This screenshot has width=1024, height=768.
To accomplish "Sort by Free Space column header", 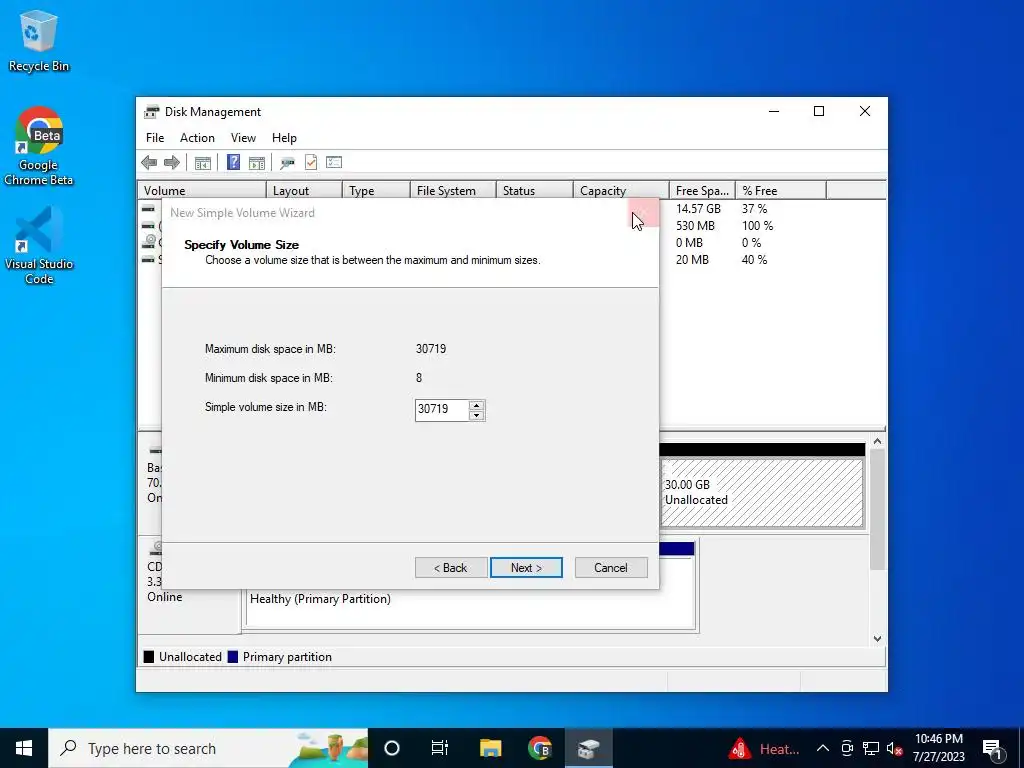I will click(702, 191).
